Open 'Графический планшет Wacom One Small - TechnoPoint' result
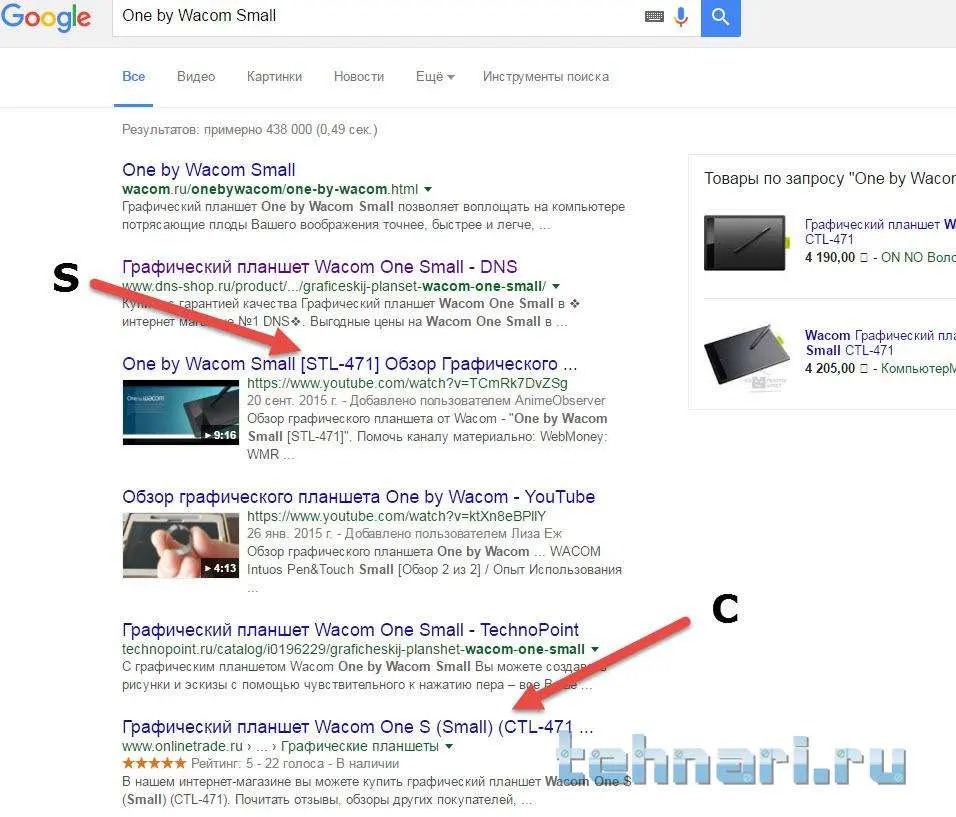 pyautogui.click(x=351, y=630)
